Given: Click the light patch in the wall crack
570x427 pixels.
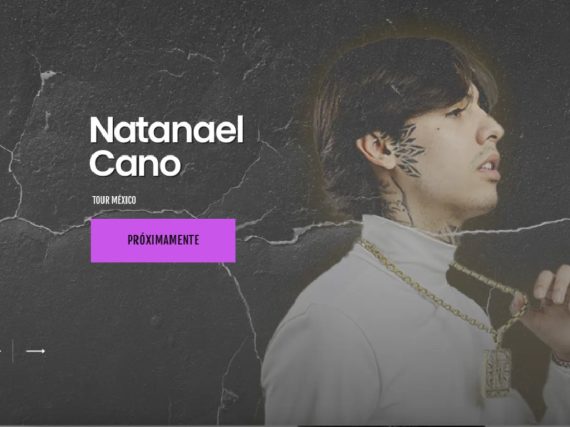Looking at the screenshot, I should pyautogui.click(x=48, y=75).
